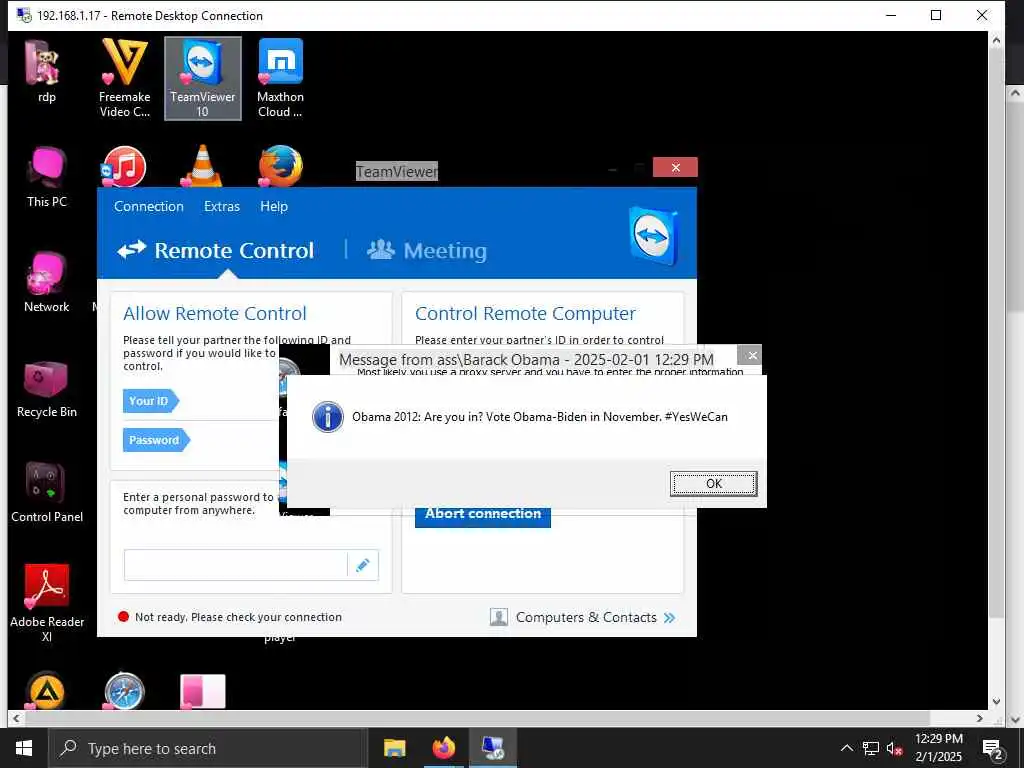The width and height of the screenshot is (1024, 768).
Task: Expand Computers & Contacts double arrow
Action: pyautogui.click(x=669, y=618)
